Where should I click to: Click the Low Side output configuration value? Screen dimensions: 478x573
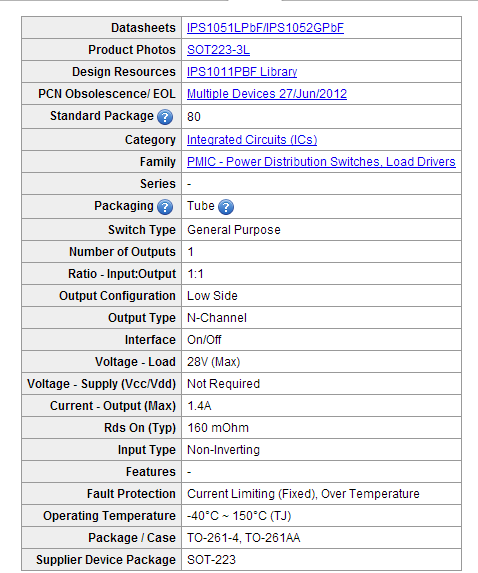(x=212, y=295)
